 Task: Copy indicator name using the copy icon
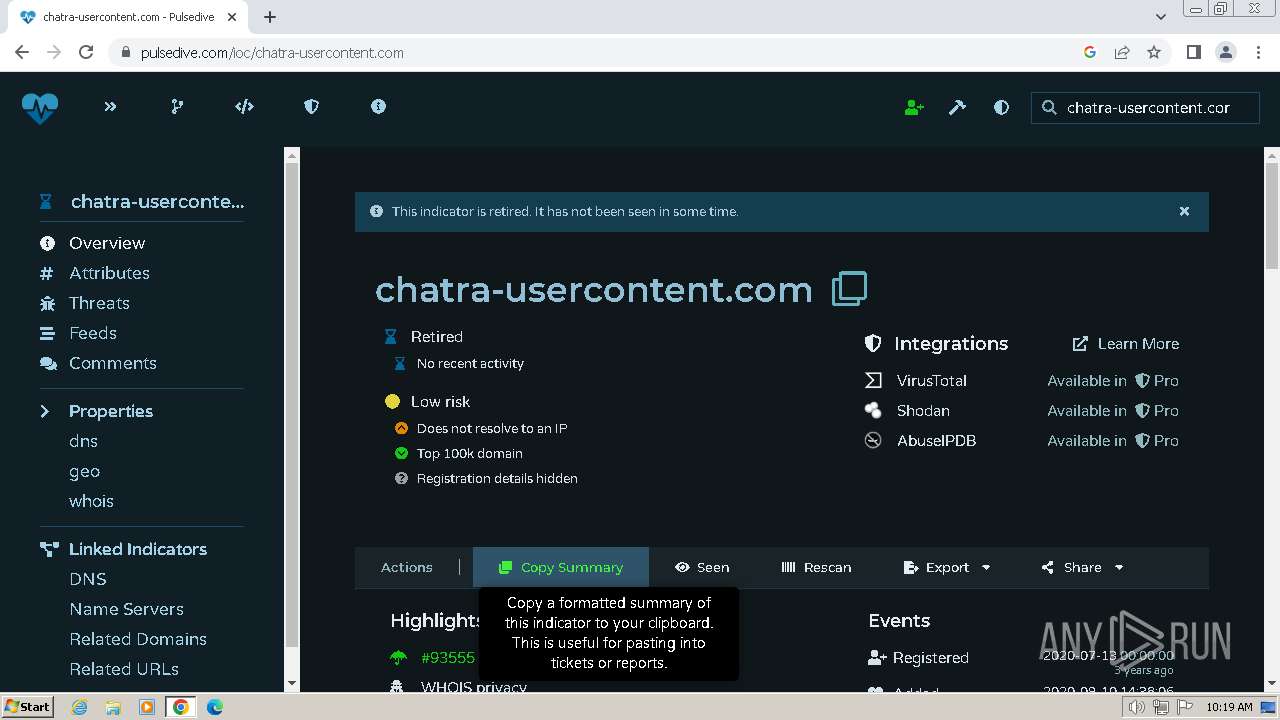[850, 288]
